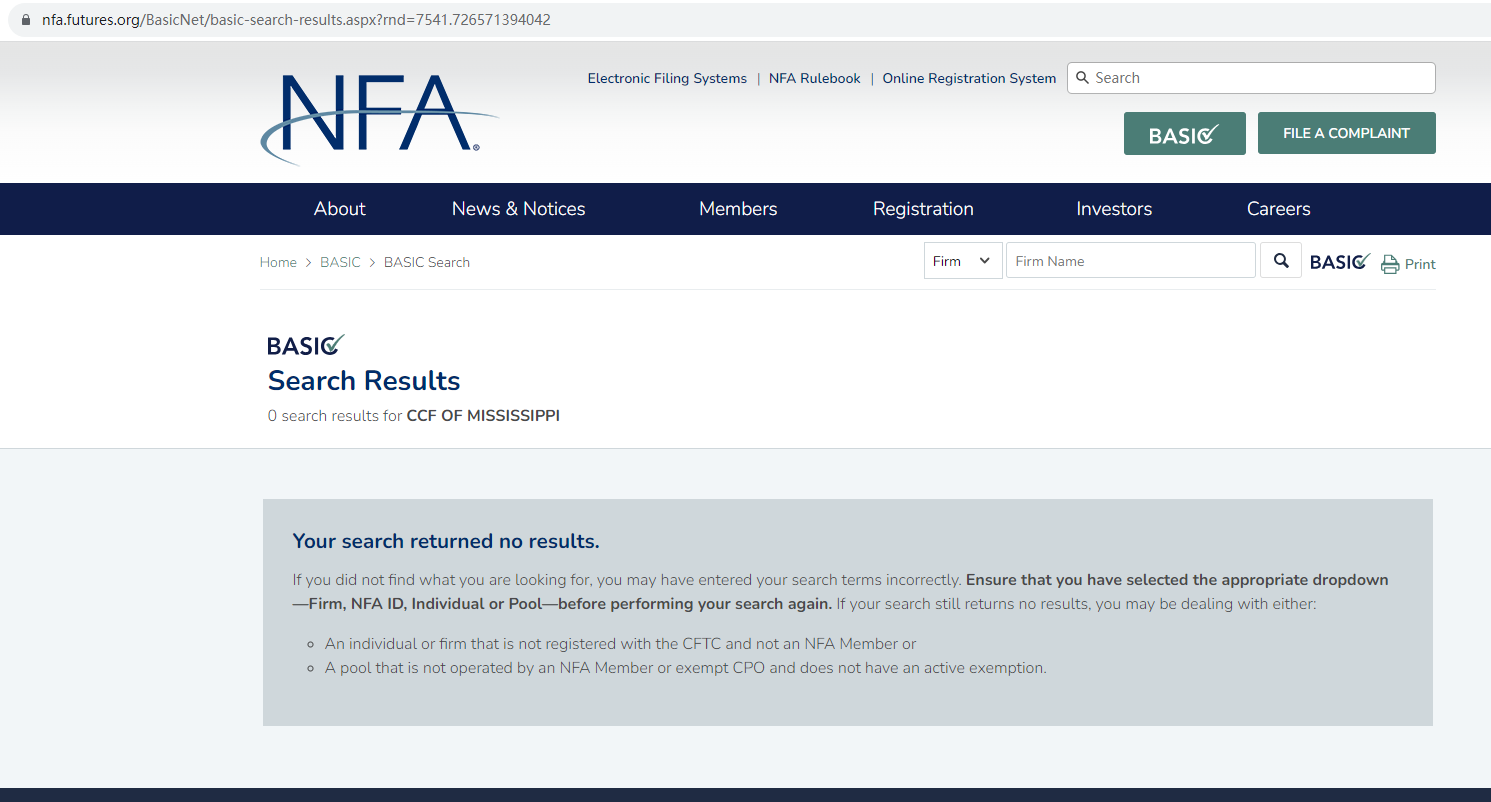Open the Members menu
Viewport: 1491px width, 802px height.
[x=738, y=209]
